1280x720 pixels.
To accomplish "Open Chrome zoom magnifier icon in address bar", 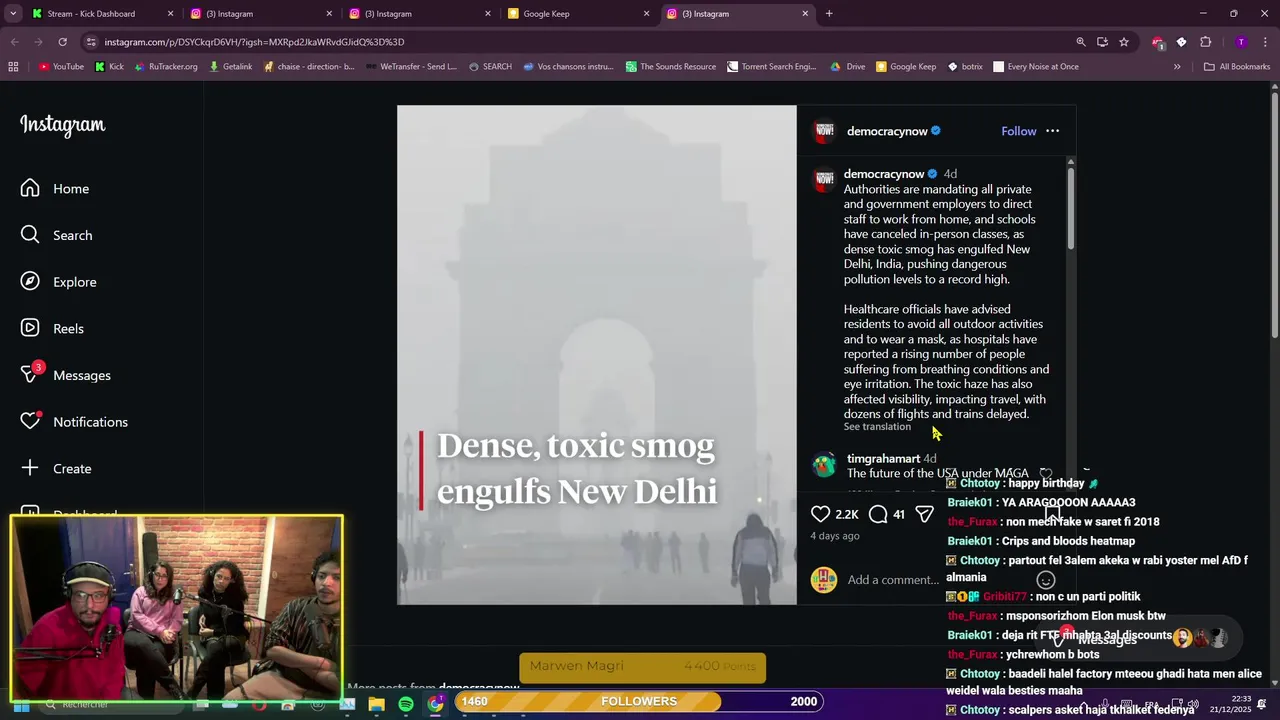I will pyautogui.click(x=1080, y=42).
